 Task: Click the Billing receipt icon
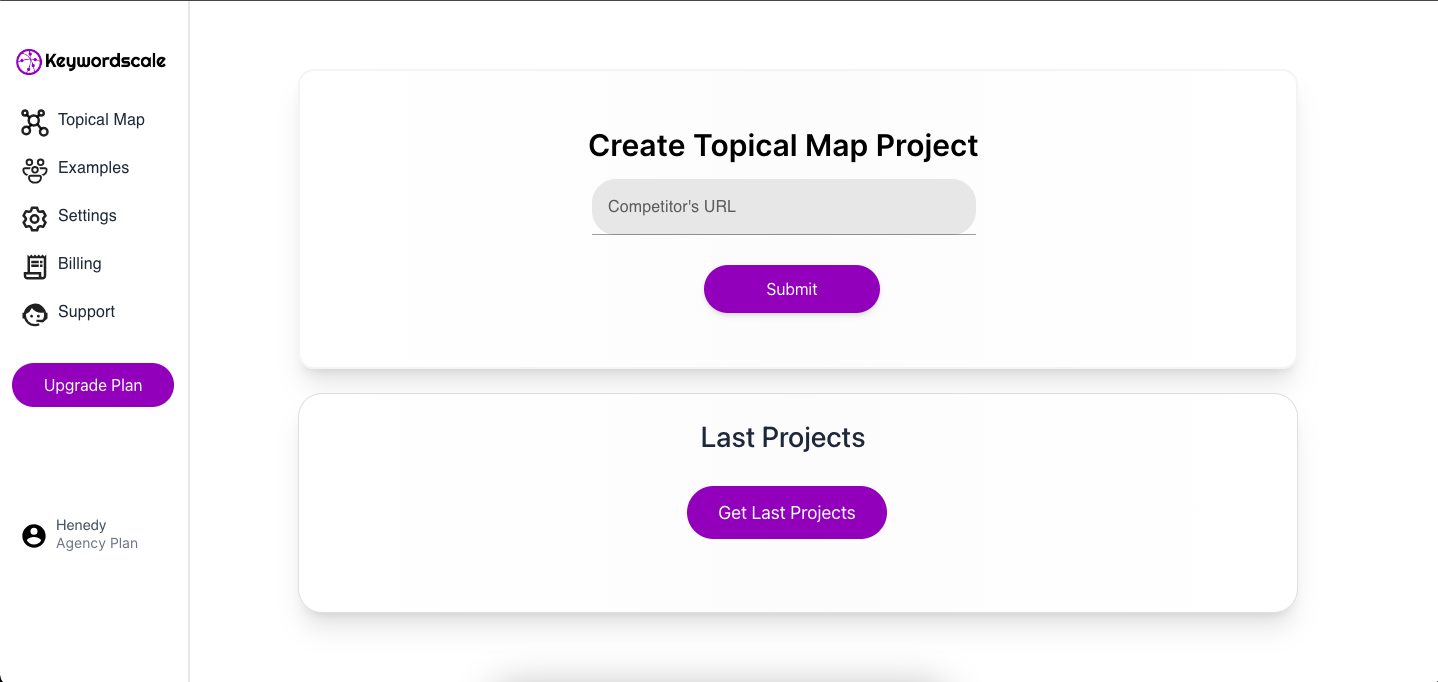35,266
